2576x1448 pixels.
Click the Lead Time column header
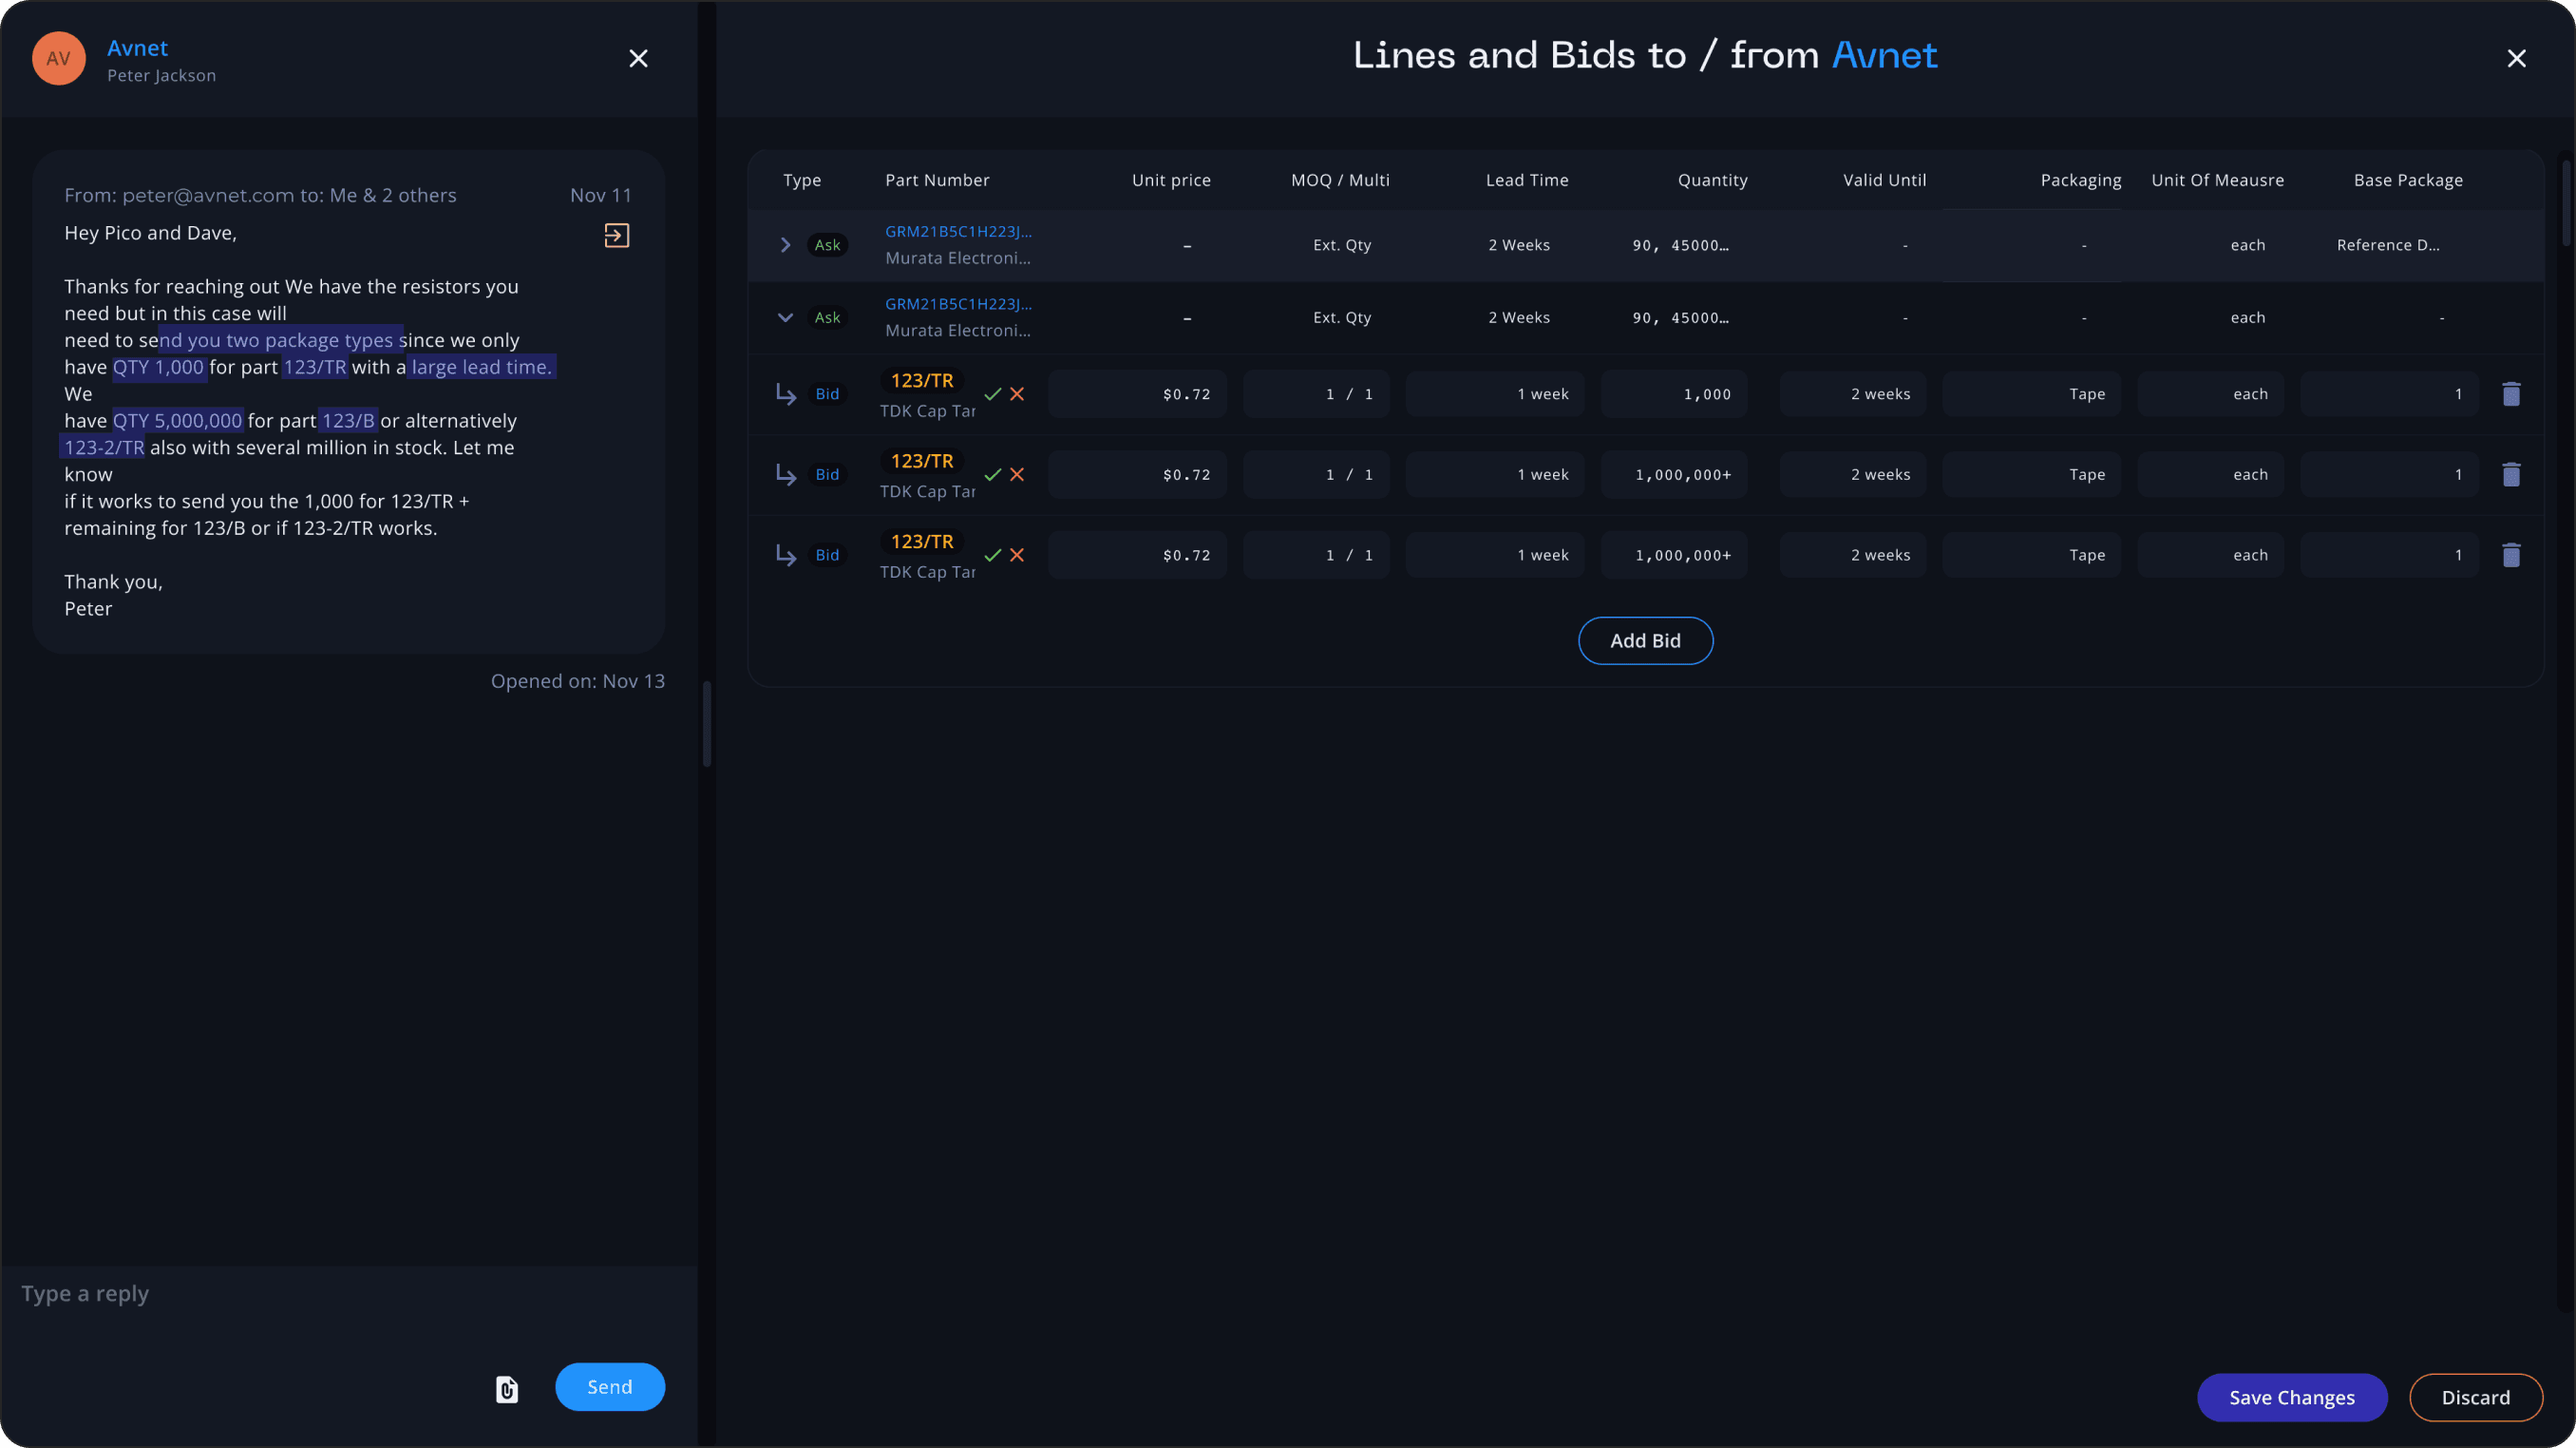[1527, 180]
